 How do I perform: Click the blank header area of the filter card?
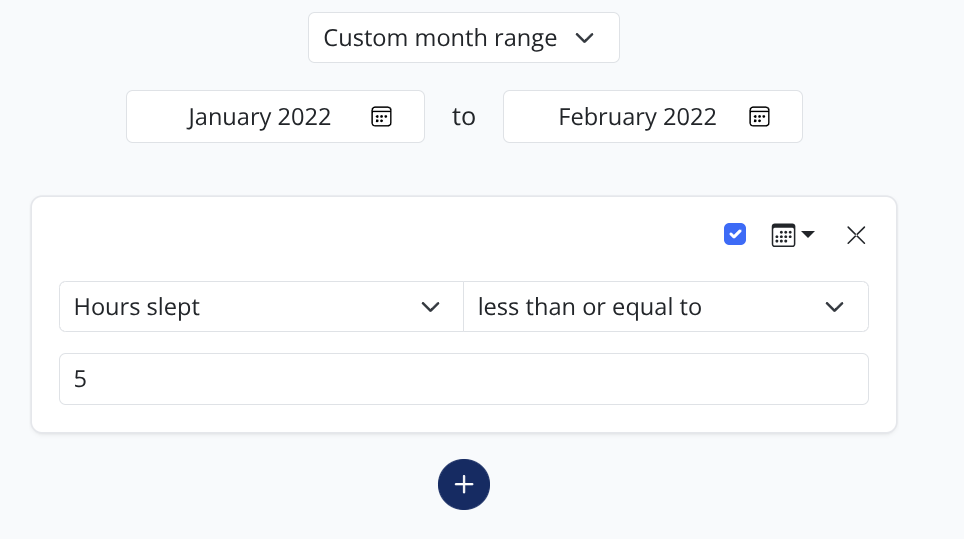click(380, 235)
